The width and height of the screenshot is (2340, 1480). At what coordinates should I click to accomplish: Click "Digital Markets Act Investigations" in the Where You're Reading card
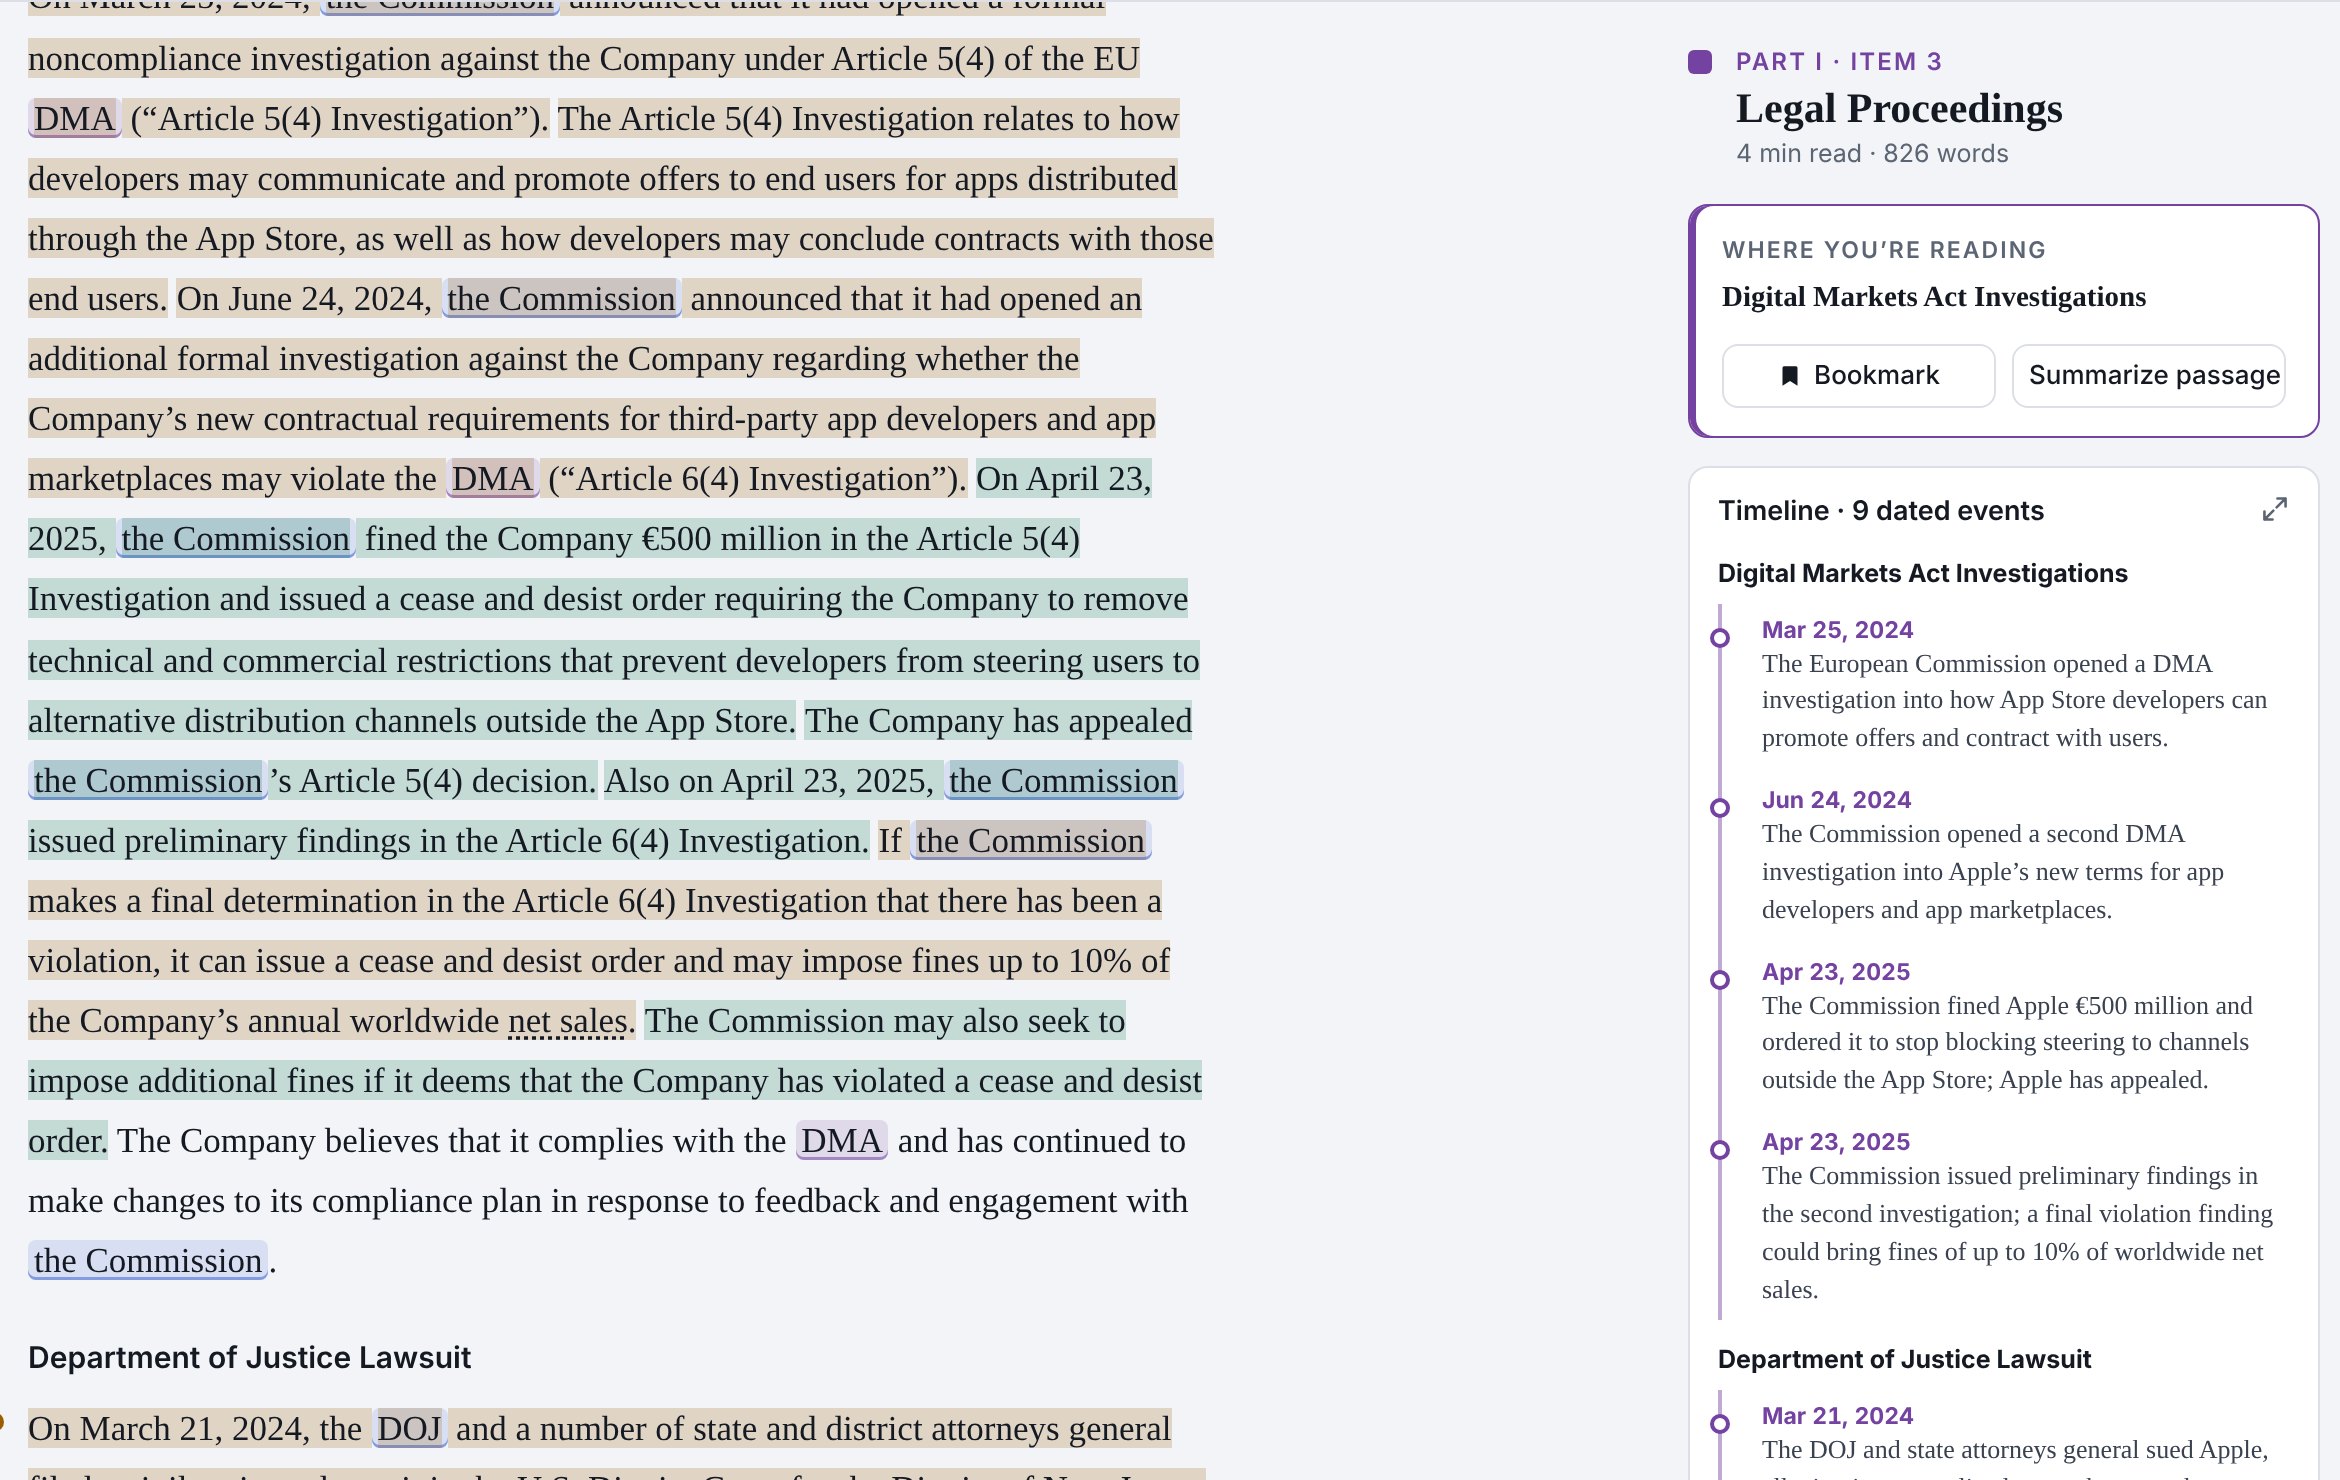click(1934, 297)
